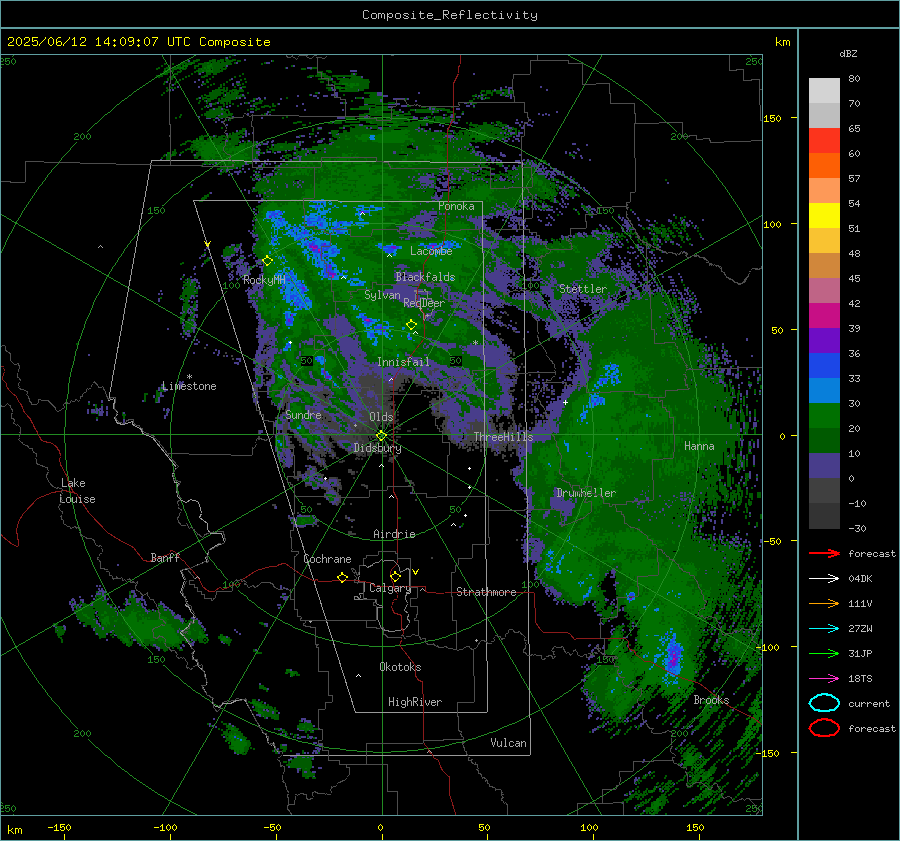
Task: Click the Cochrane label
Action: click(327, 559)
